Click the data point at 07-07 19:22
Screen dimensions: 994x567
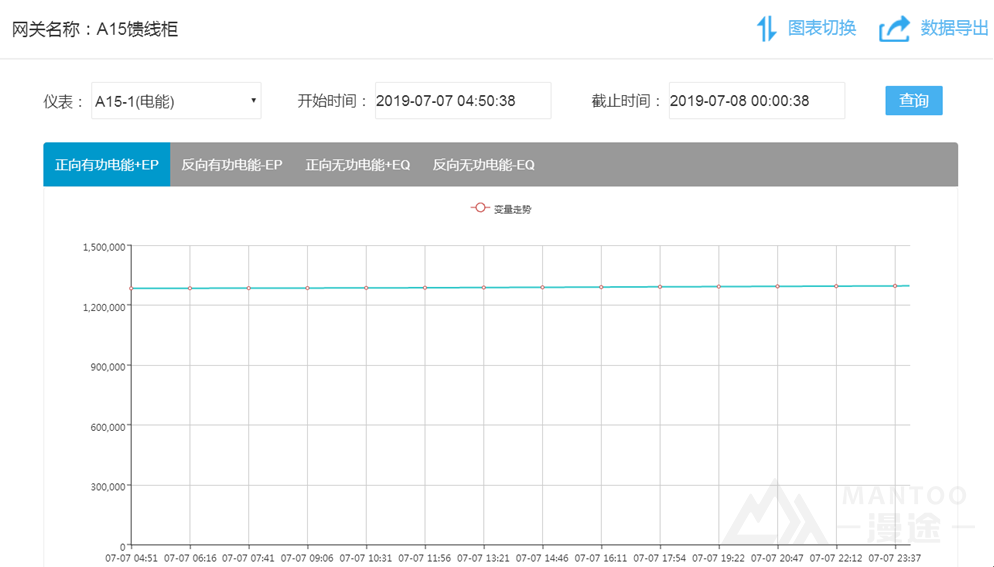pyautogui.click(x=719, y=287)
